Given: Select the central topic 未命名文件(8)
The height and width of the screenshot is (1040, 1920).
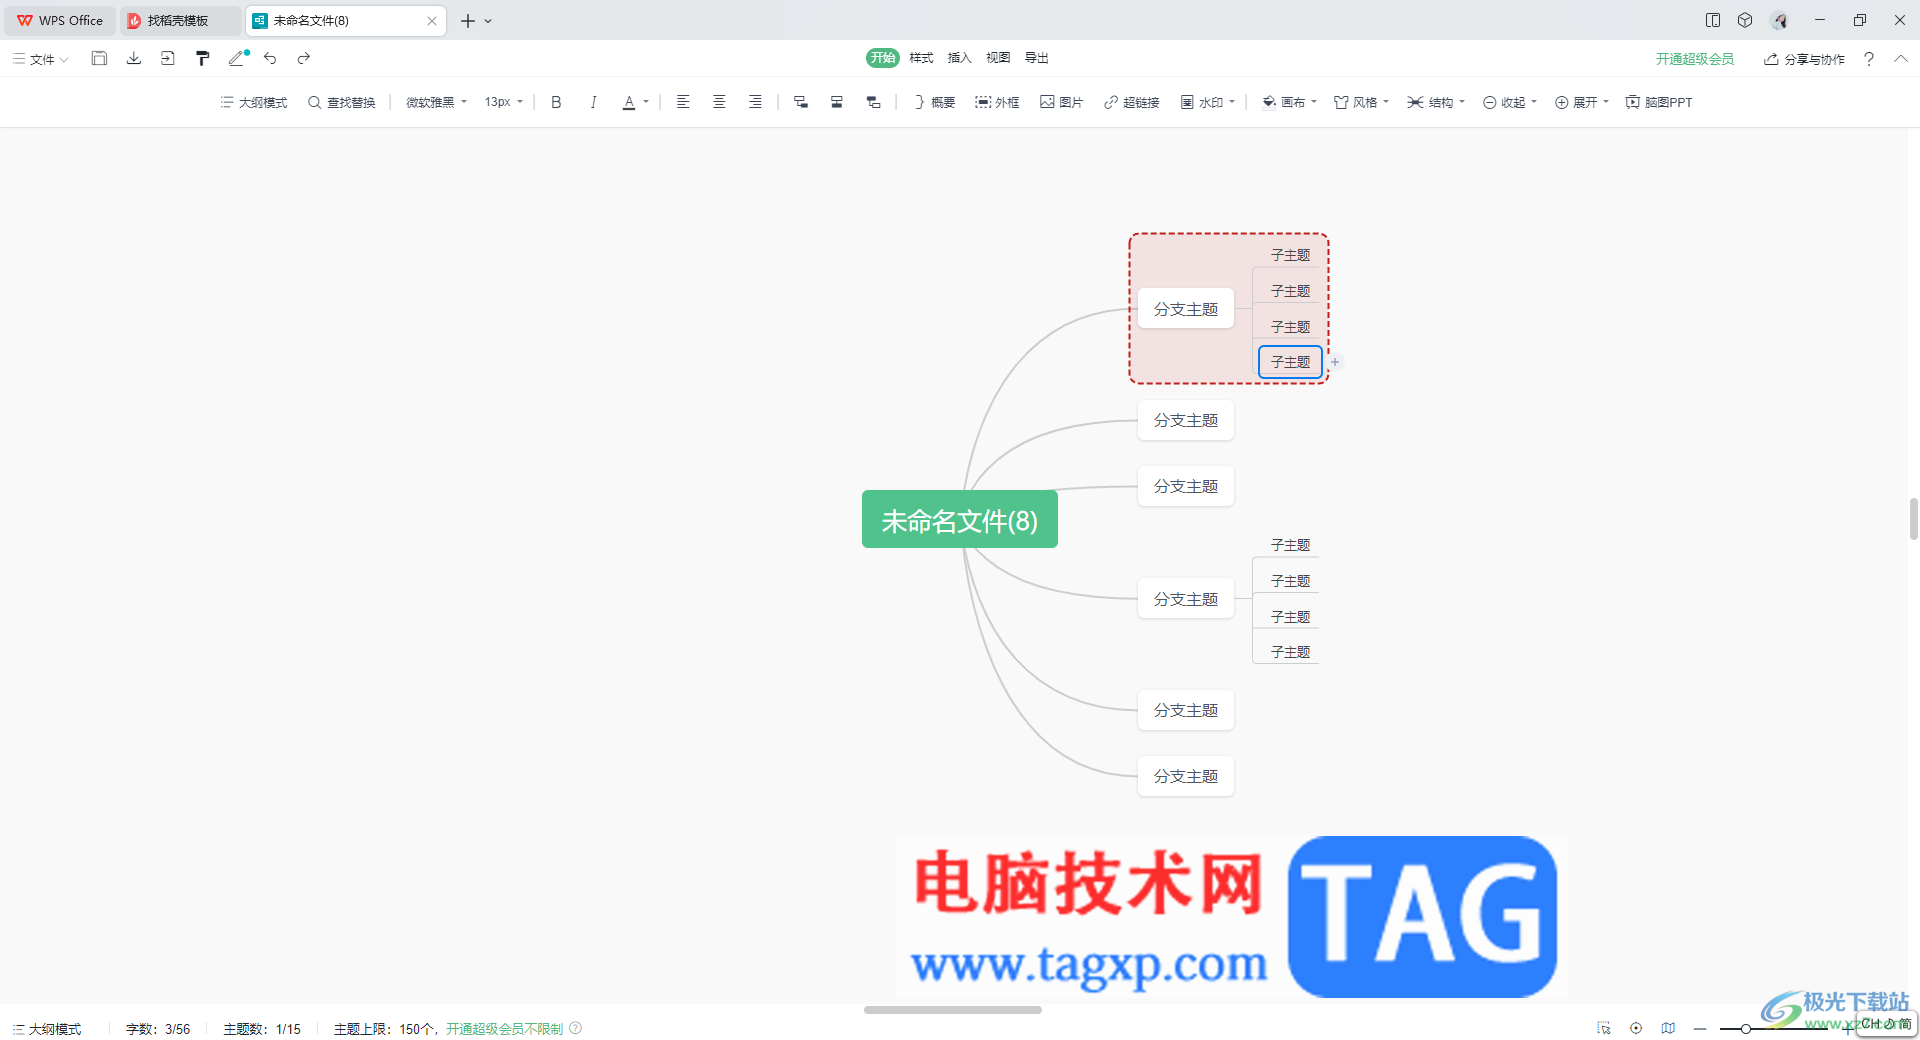Looking at the screenshot, I should click(959, 519).
